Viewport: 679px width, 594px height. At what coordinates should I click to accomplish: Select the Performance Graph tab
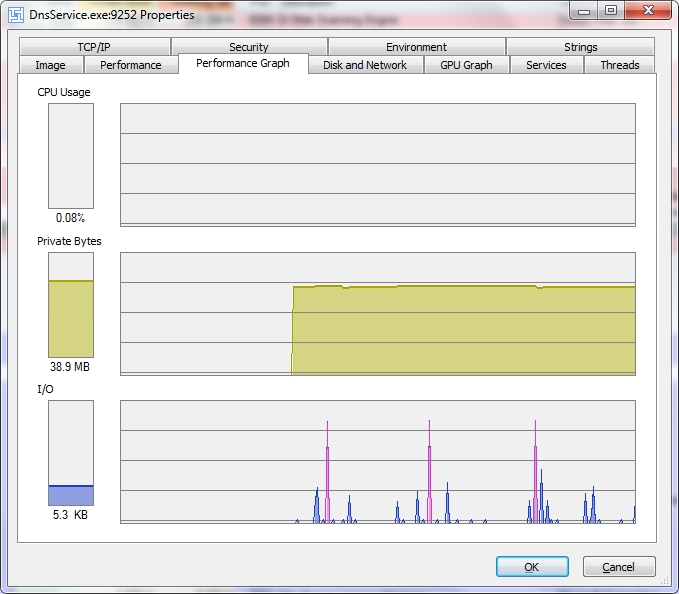[x=243, y=63]
